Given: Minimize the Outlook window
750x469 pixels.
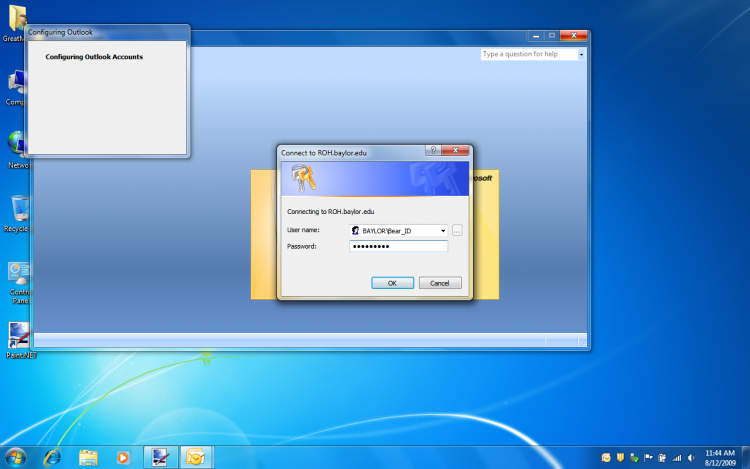Looking at the screenshot, I should [536, 36].
